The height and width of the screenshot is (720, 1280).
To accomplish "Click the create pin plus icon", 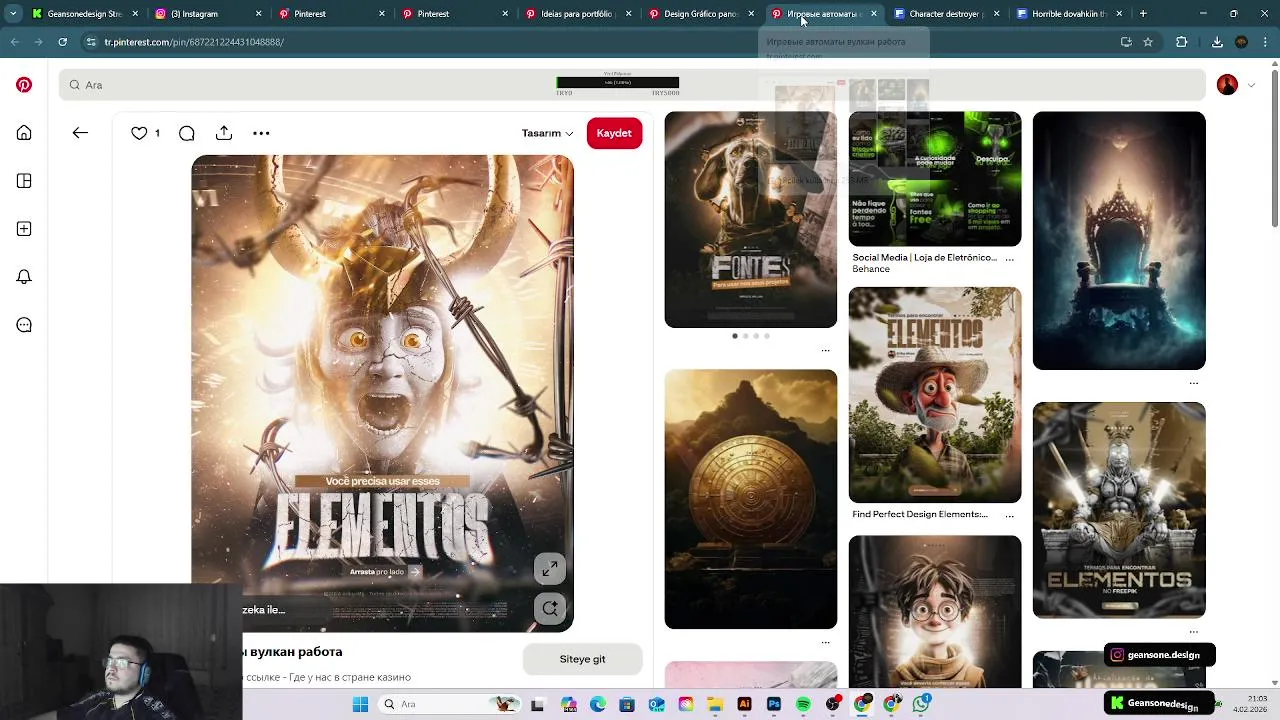I will click(x=24, y=229).
